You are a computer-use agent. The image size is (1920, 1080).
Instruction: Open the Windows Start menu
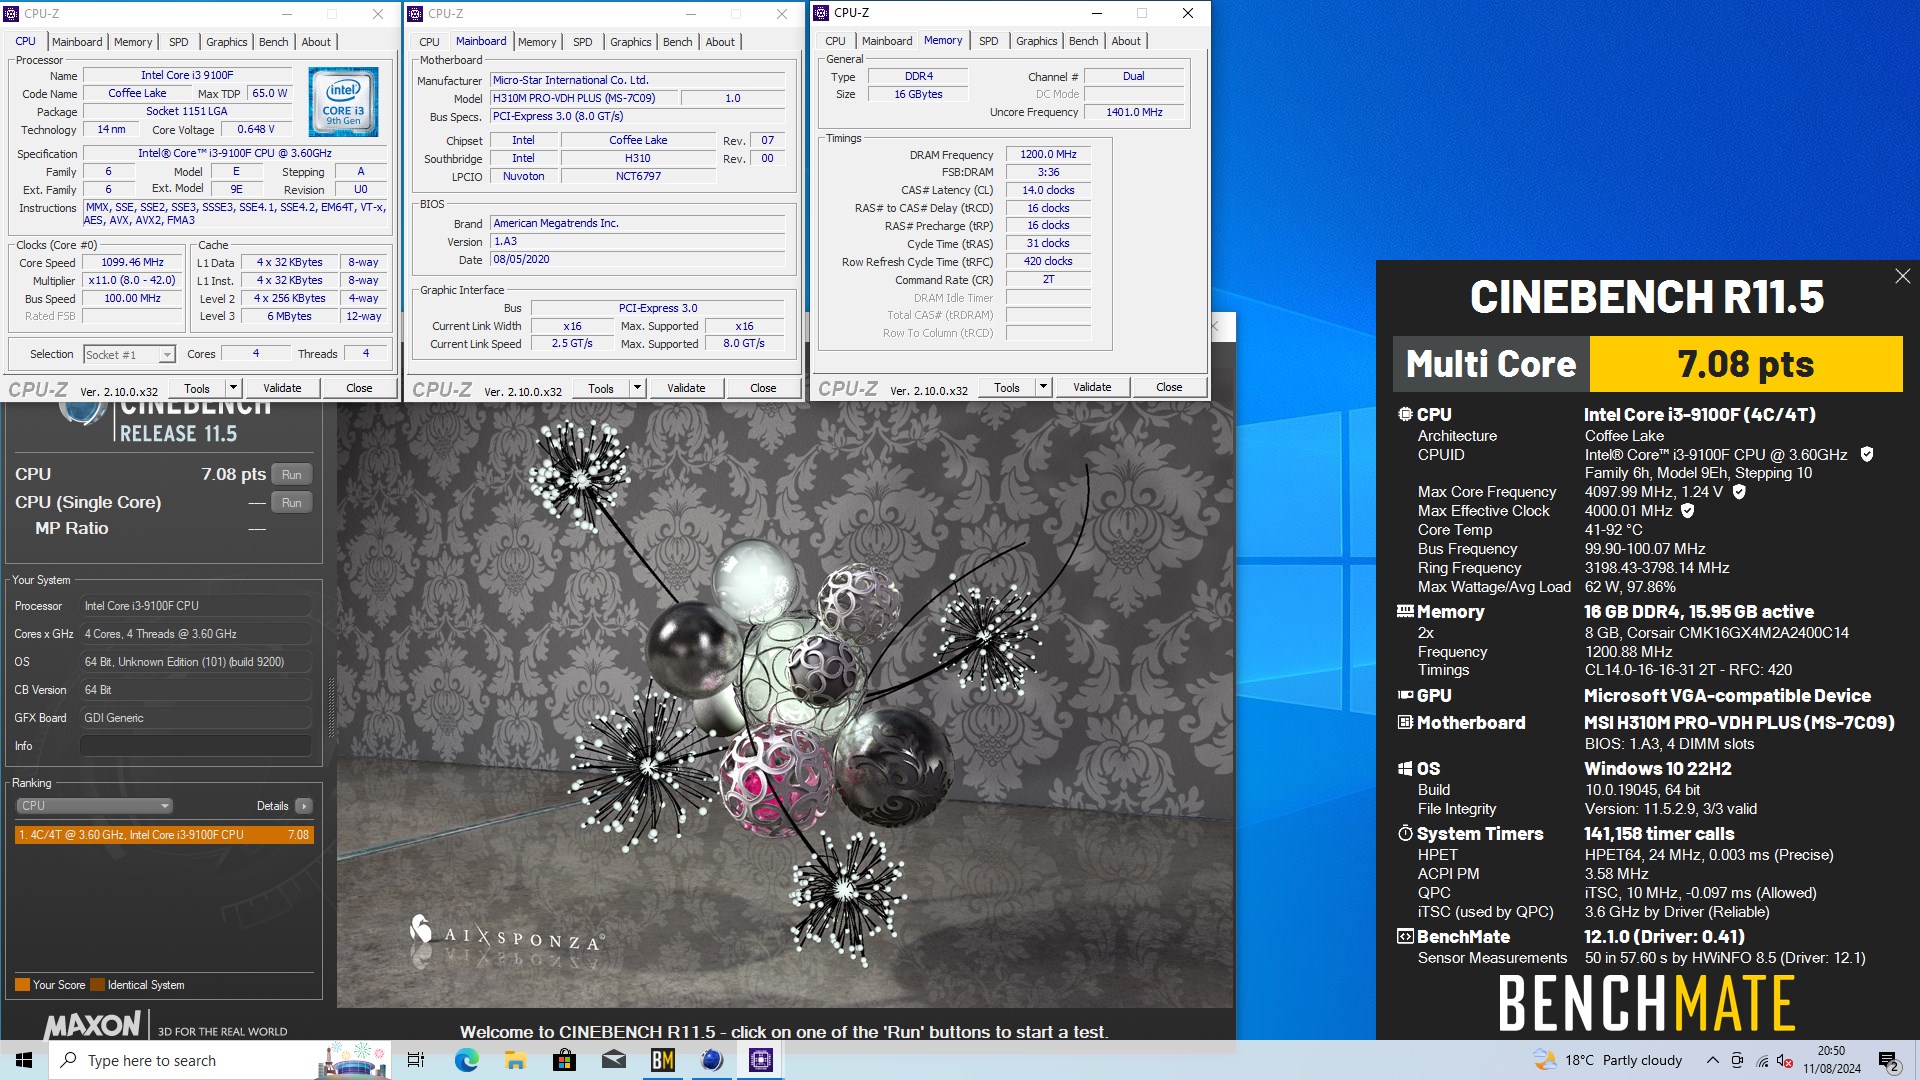(24, 1060)
